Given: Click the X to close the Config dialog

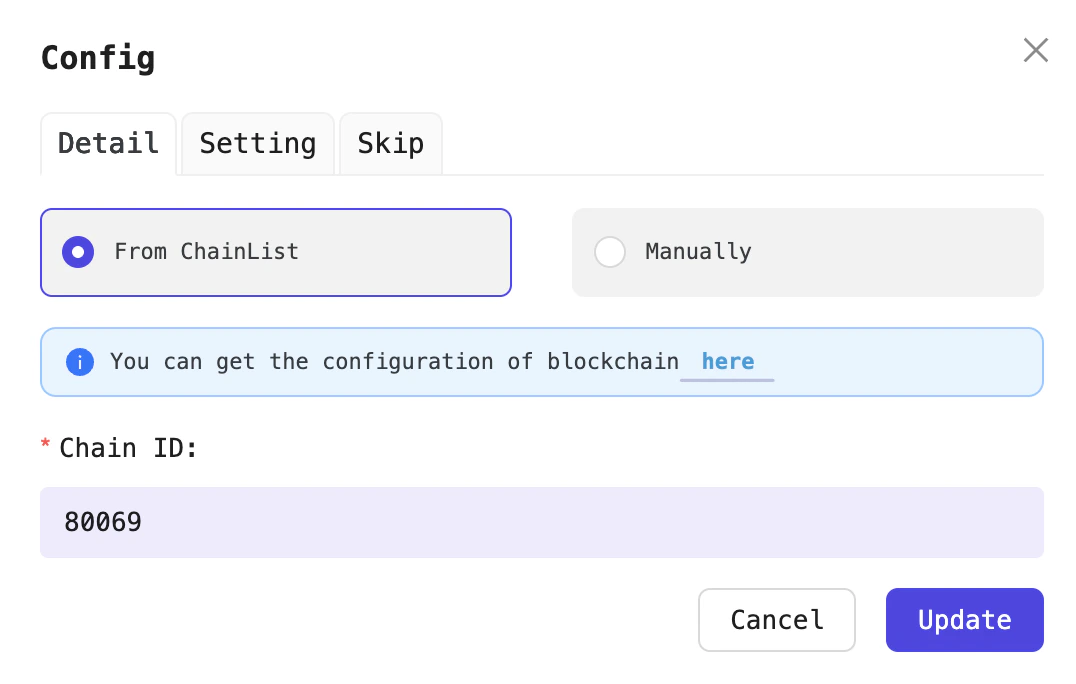Looking at the screenshot, I should [1035, 50].
